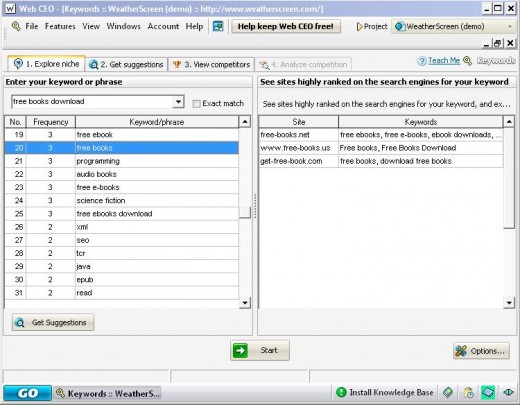This screenshot has height=405, width=520.
Task: Click the Options button
Action: 481,351
